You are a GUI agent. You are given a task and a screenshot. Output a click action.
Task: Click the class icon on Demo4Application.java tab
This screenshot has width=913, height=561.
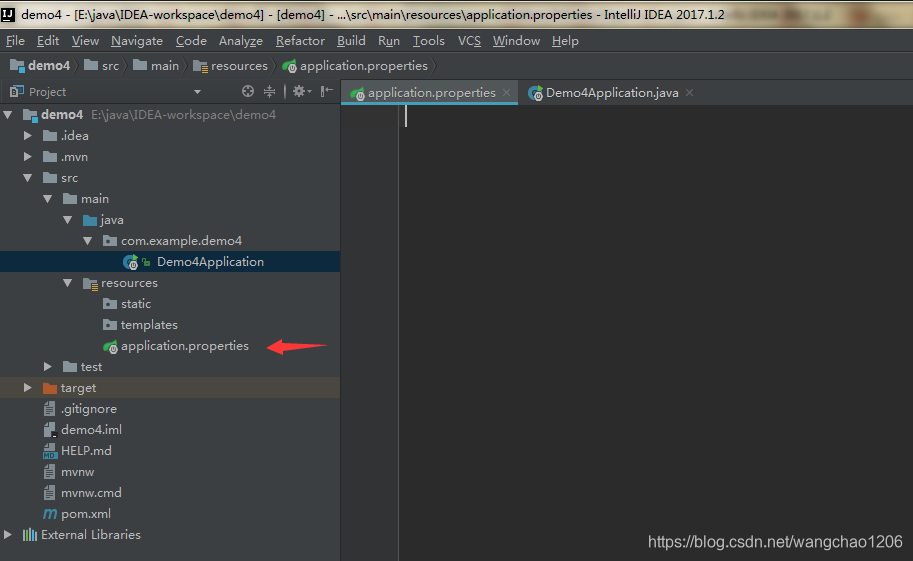[x=535, y=93]
